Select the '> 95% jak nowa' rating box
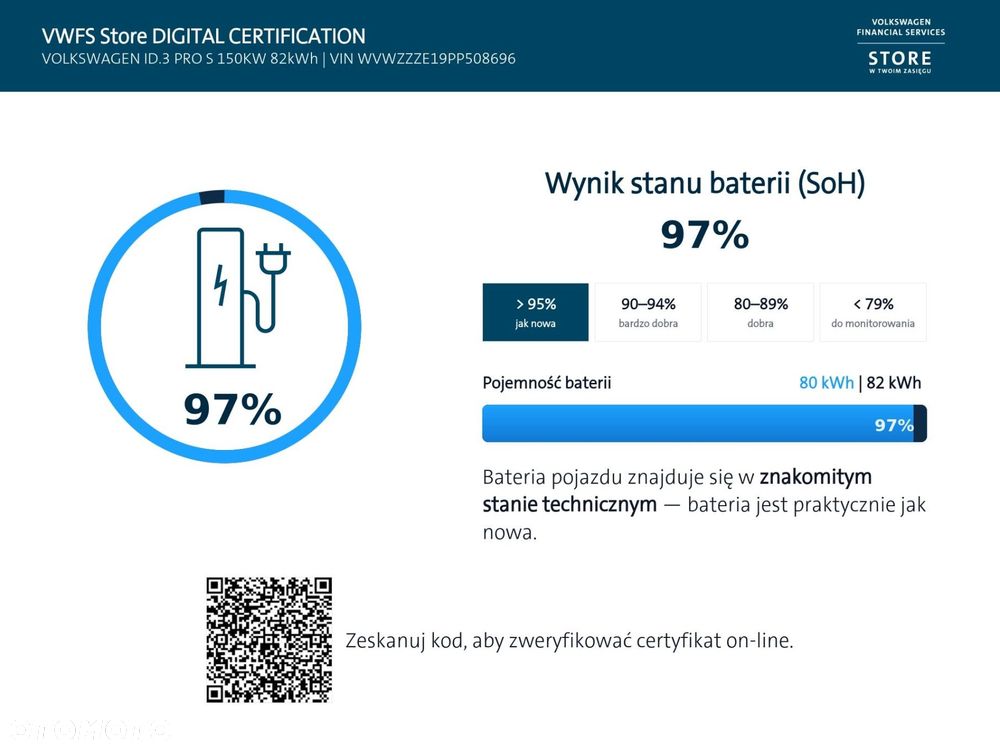Screen dimensions: 1000x750 click(535, 312)
